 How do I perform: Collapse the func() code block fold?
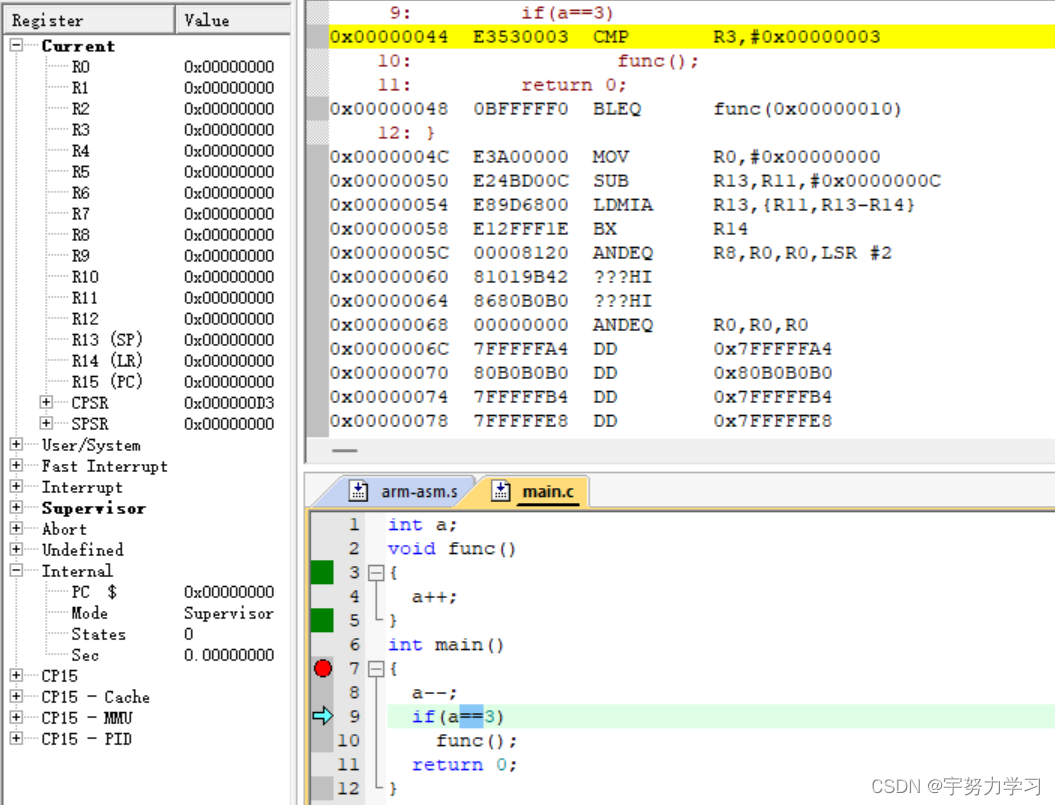click(376, 573)
